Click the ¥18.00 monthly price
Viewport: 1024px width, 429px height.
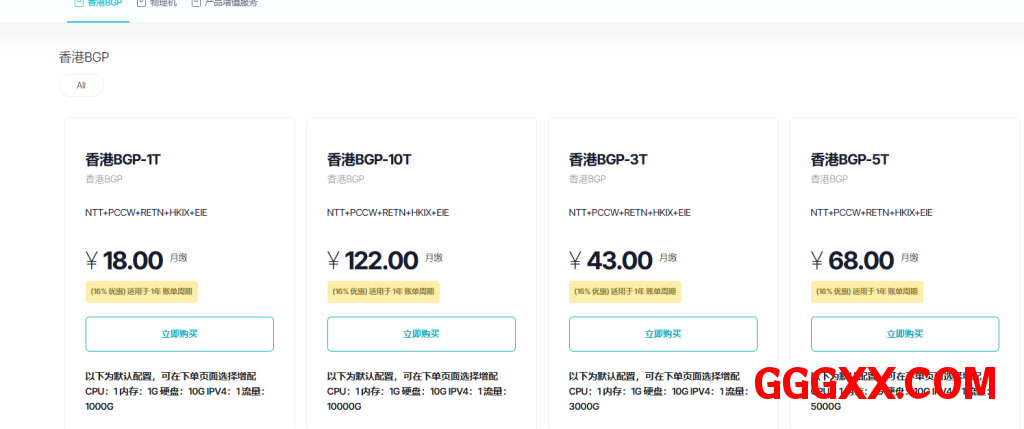coord(124,261)
